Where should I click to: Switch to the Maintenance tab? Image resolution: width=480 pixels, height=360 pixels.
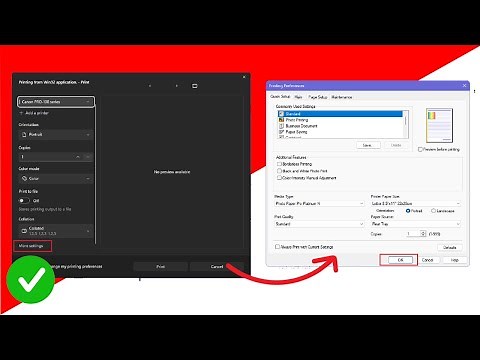(342, 97)
